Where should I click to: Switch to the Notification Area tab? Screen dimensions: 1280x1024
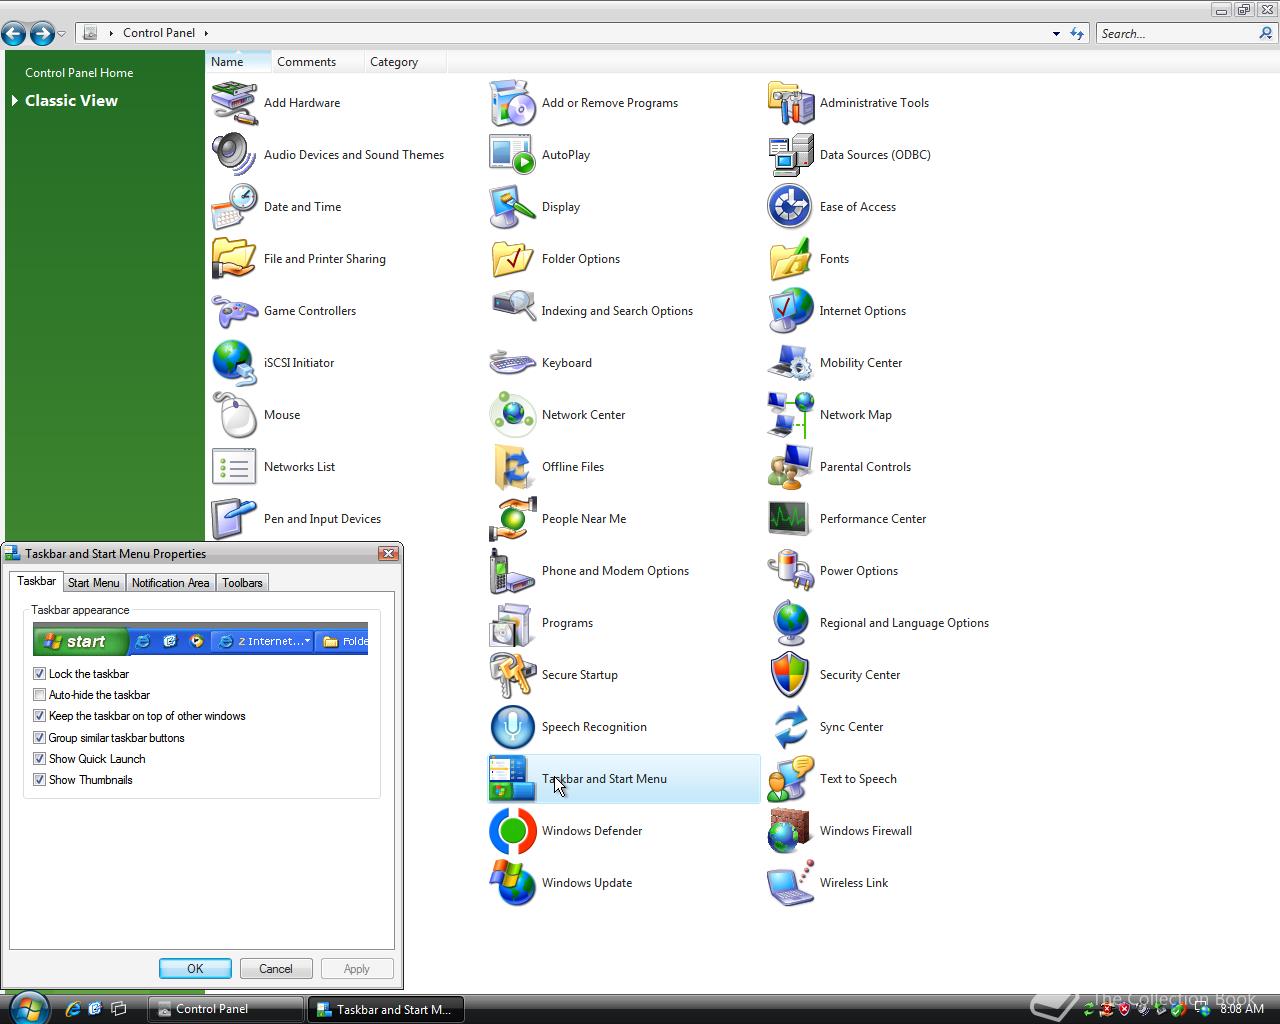tap(170, 583)
